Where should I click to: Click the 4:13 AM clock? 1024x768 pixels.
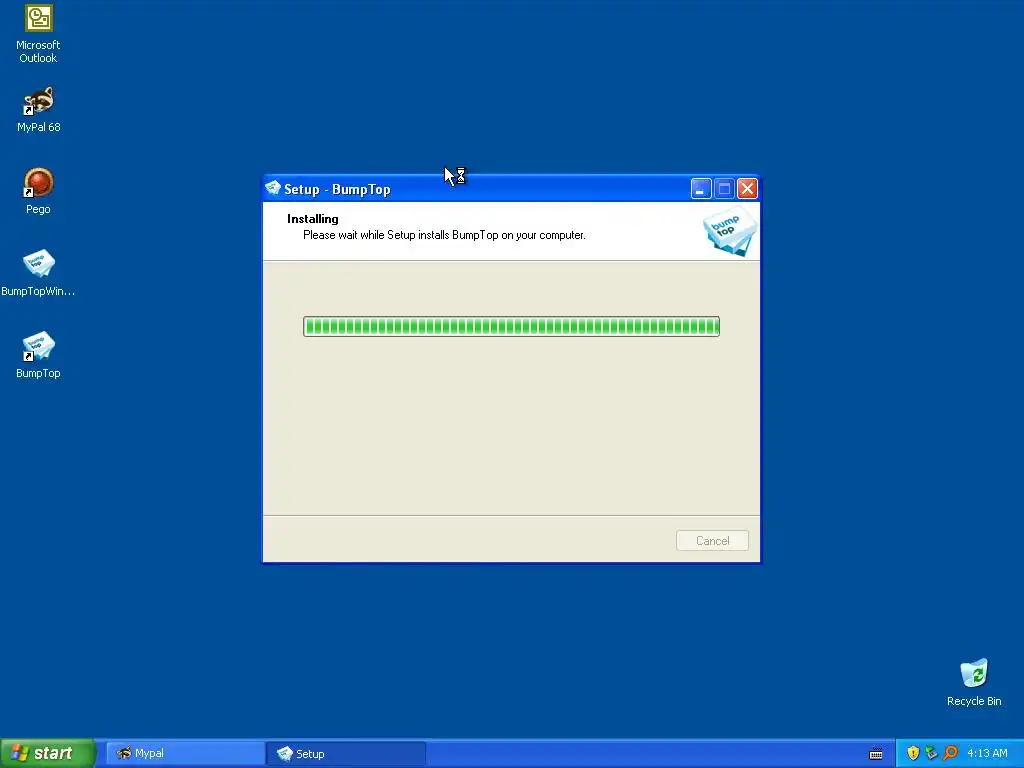[x=987, y=754]
